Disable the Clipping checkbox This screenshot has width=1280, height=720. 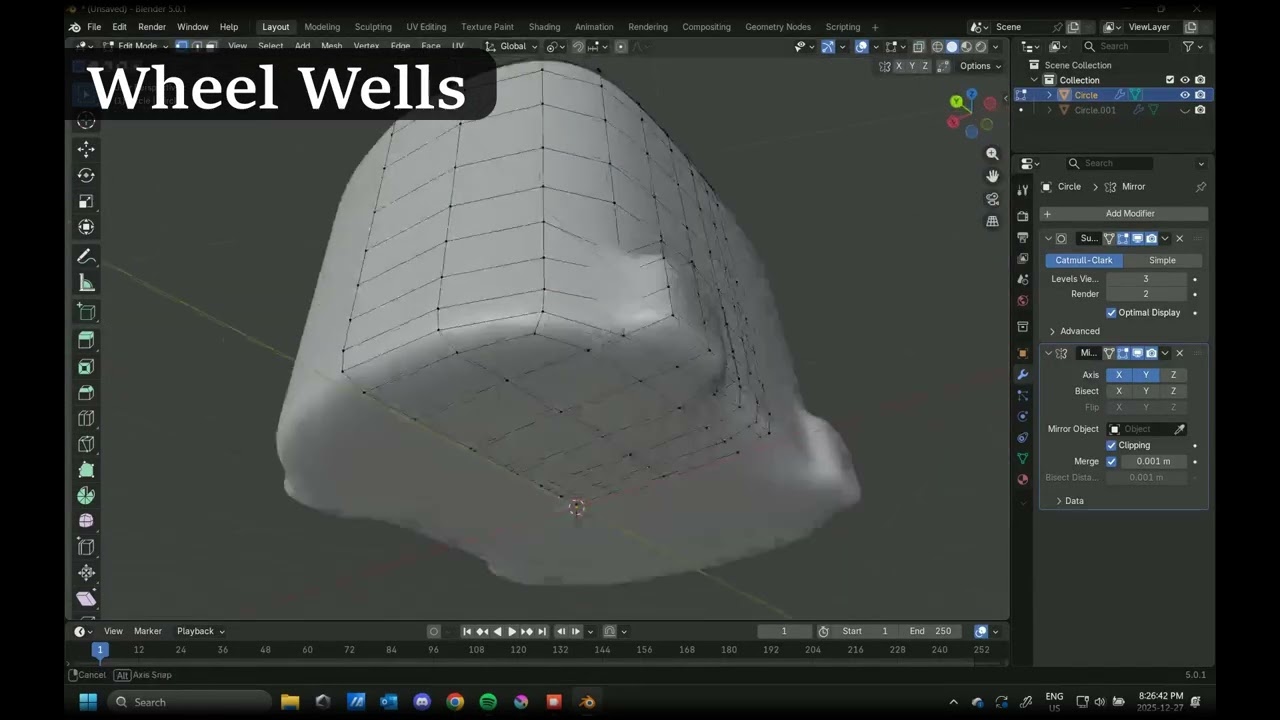(x=1111, y=445)
